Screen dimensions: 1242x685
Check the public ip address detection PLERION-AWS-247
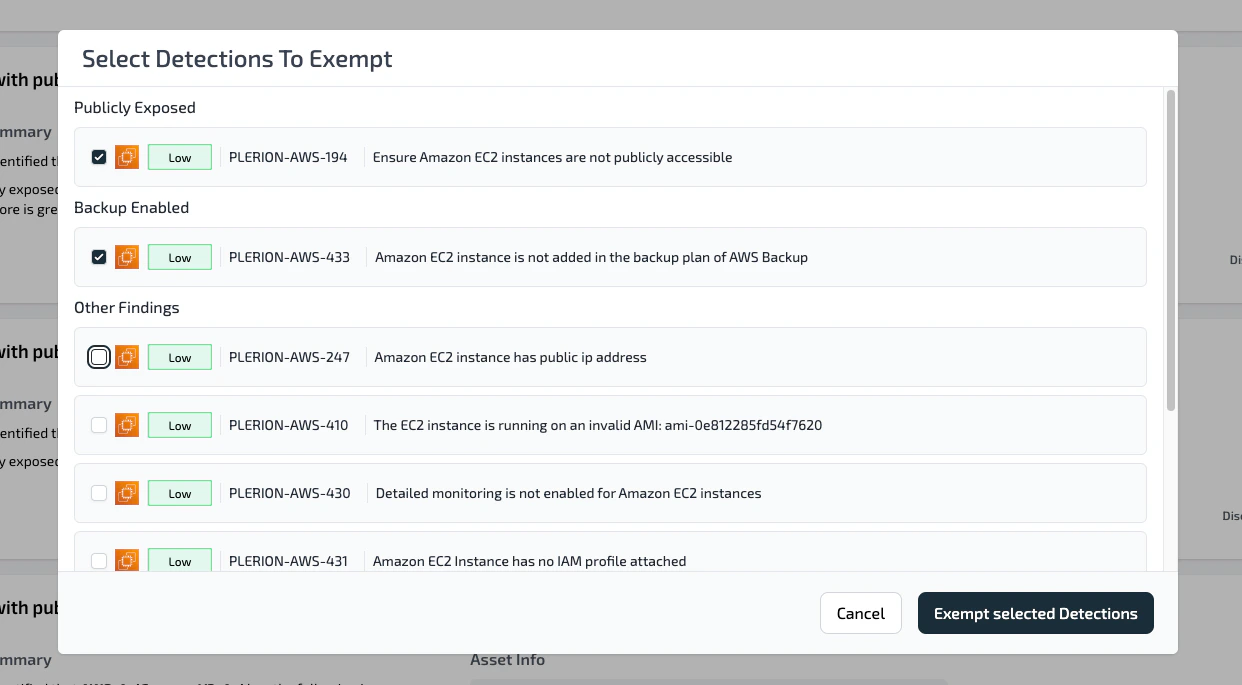pyautogui.click(x=99, y=357)
